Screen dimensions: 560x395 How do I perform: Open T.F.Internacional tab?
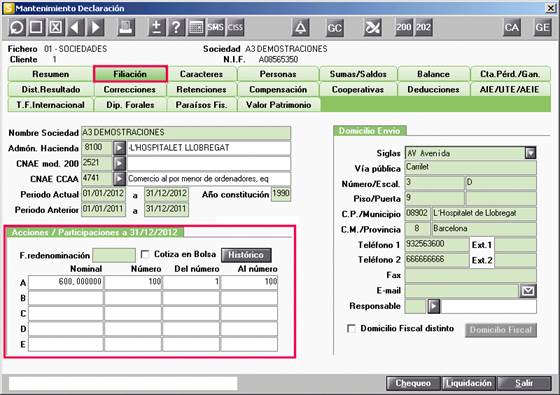point(50,105)
